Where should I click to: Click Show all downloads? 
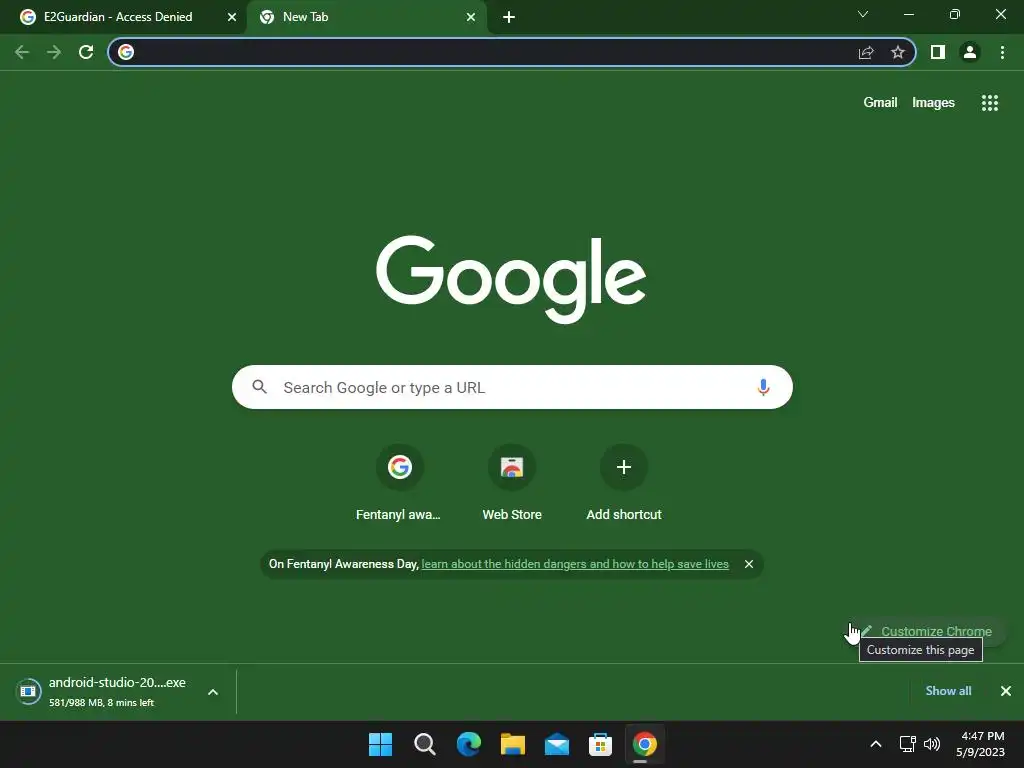pos(948,691)
